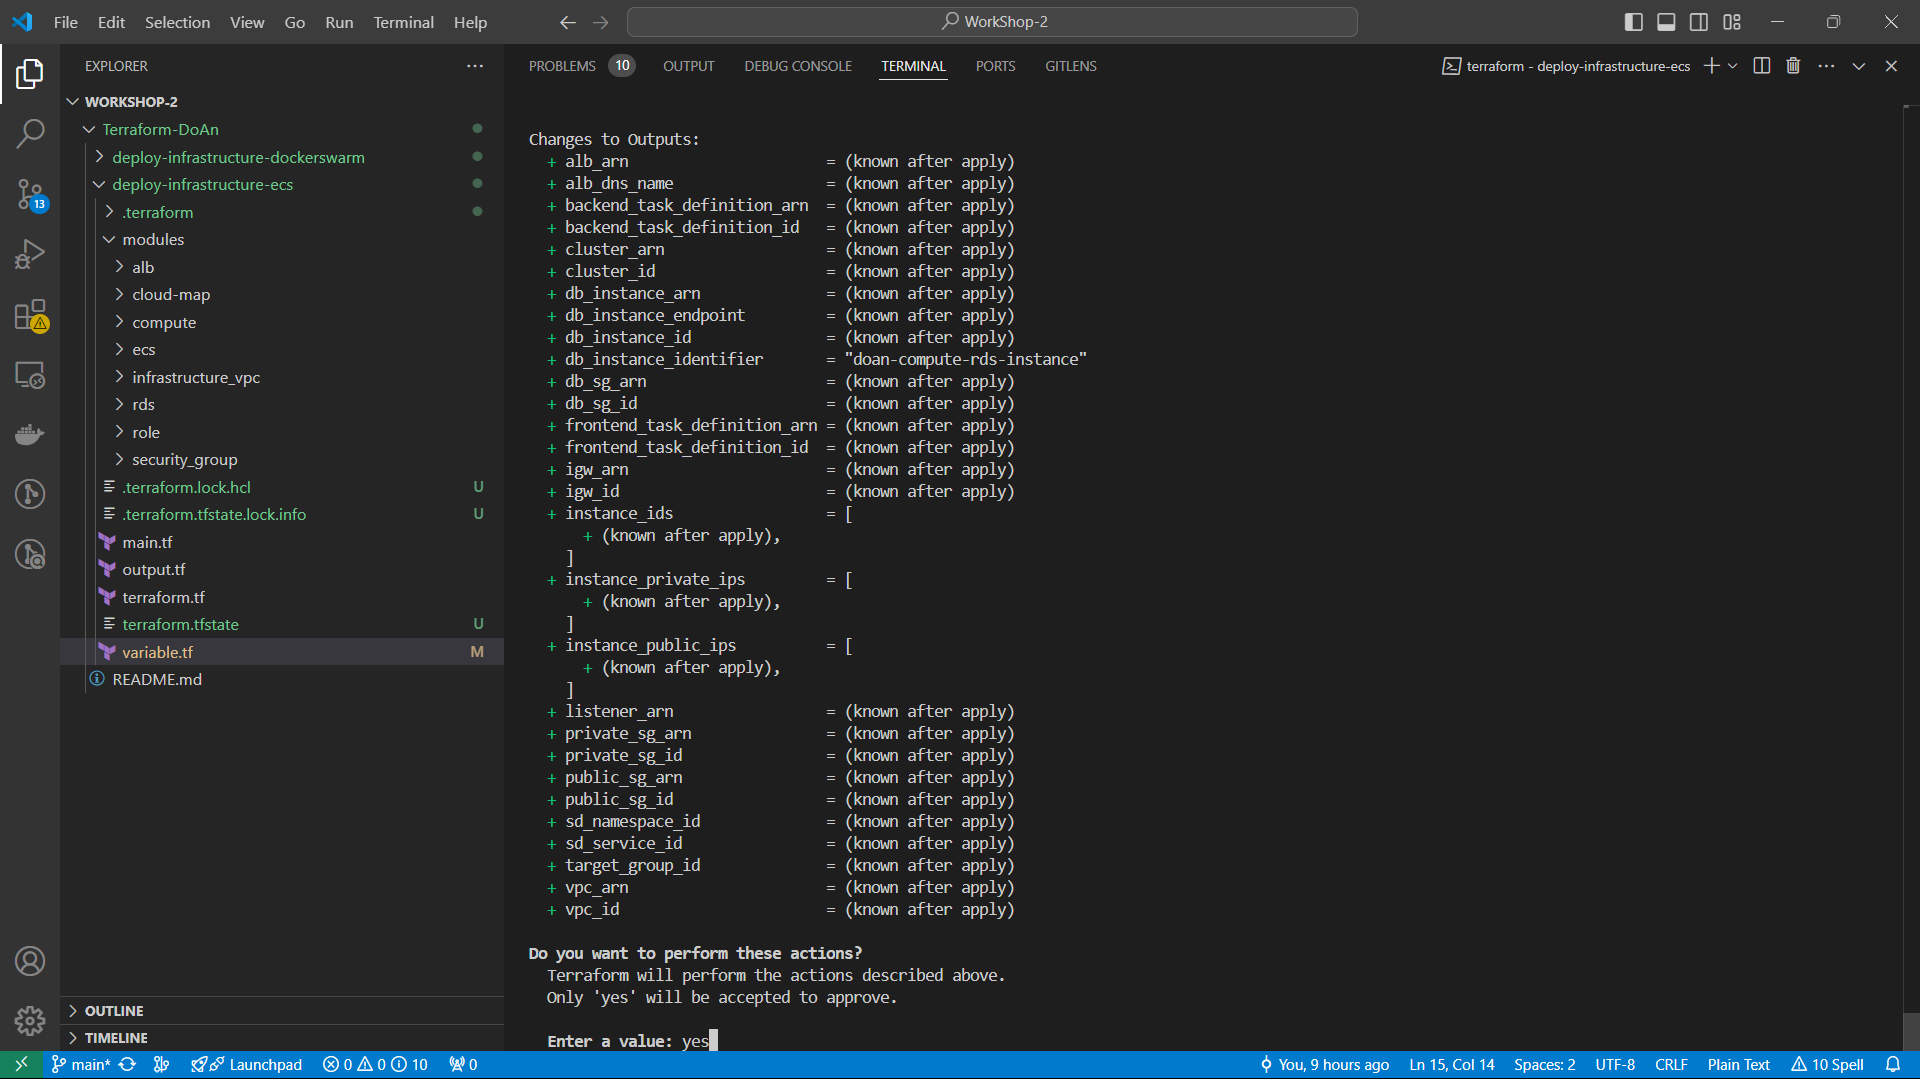Open the Search view icon
Image resolution: width=1920 pixels, height=1079 pixels.
pyautogui.click(x=30, y=133)
